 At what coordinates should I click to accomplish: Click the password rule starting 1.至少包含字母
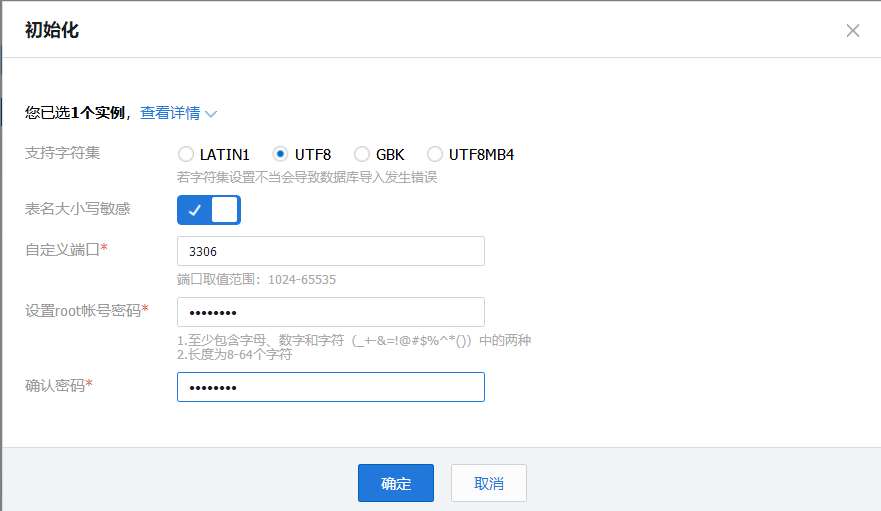pos(354,341)
